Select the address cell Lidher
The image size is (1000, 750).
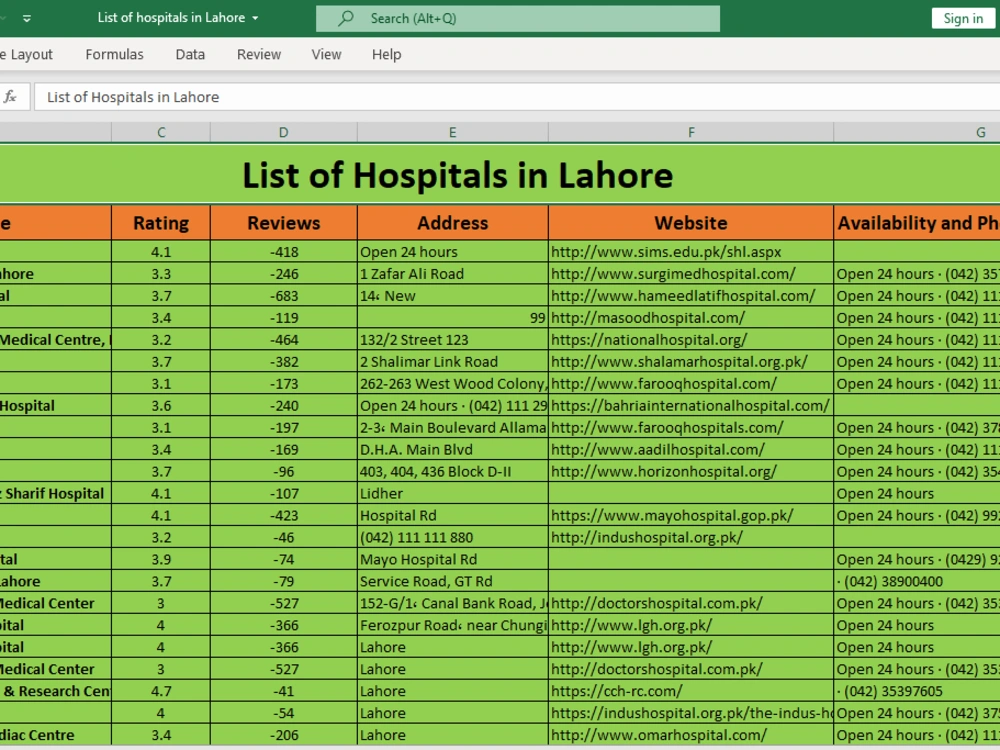coord(452,494)
